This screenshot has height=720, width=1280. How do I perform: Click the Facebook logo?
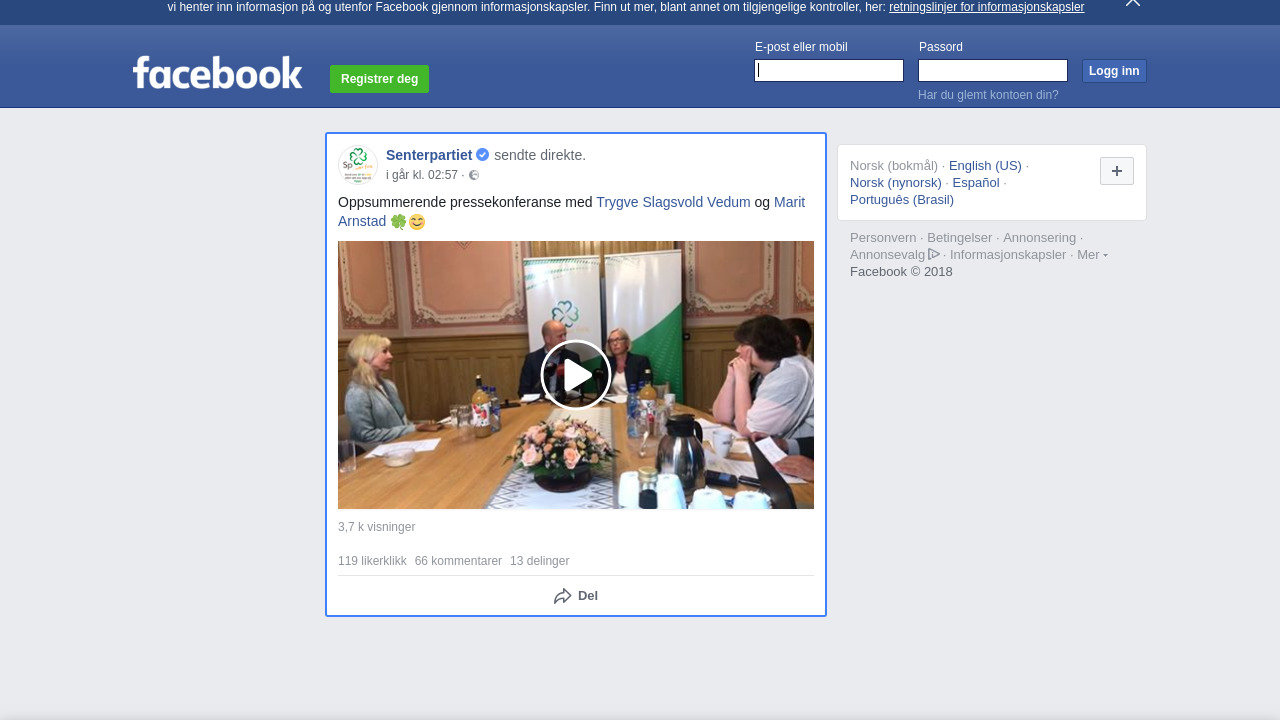click(217, 73)
